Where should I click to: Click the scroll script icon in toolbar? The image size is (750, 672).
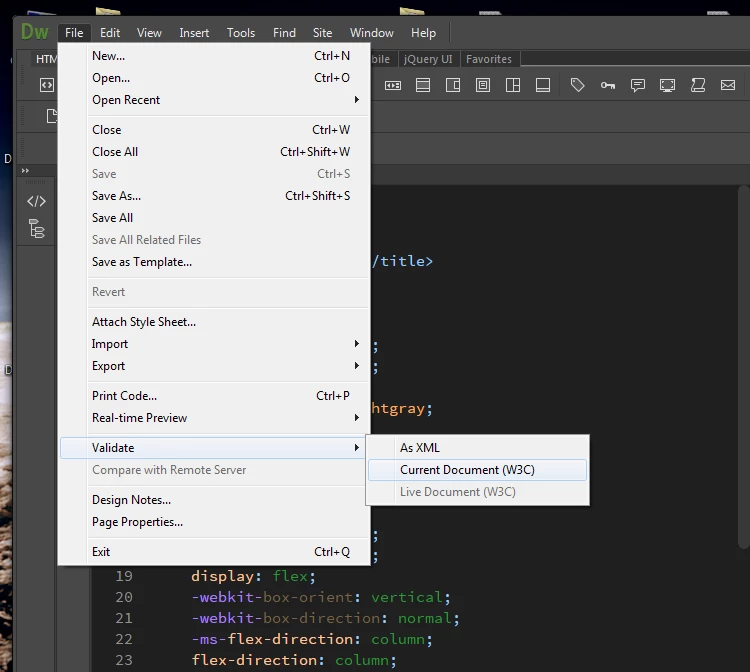click(698, 85)
